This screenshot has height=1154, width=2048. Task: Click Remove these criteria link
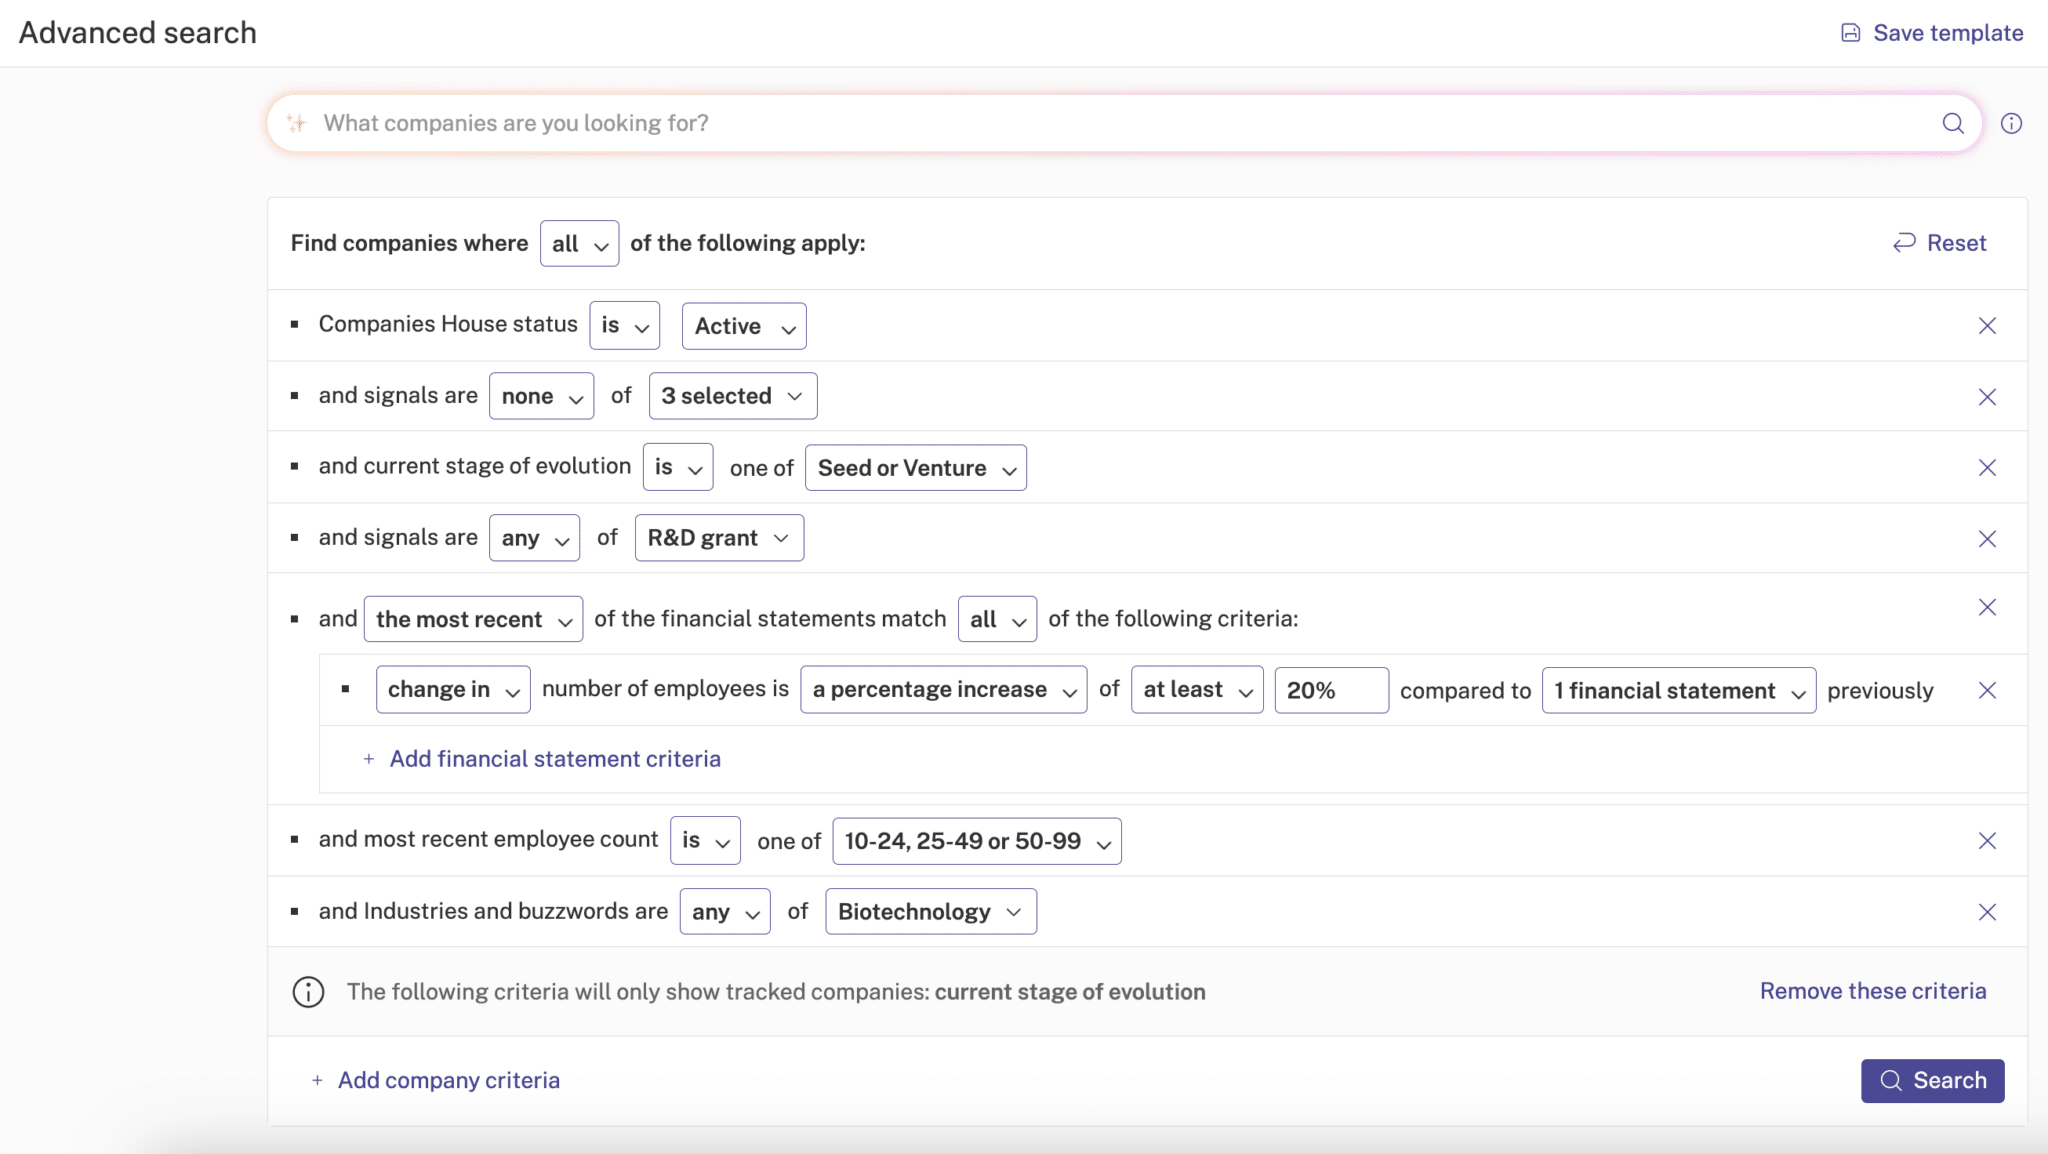tap(1872, 991)
